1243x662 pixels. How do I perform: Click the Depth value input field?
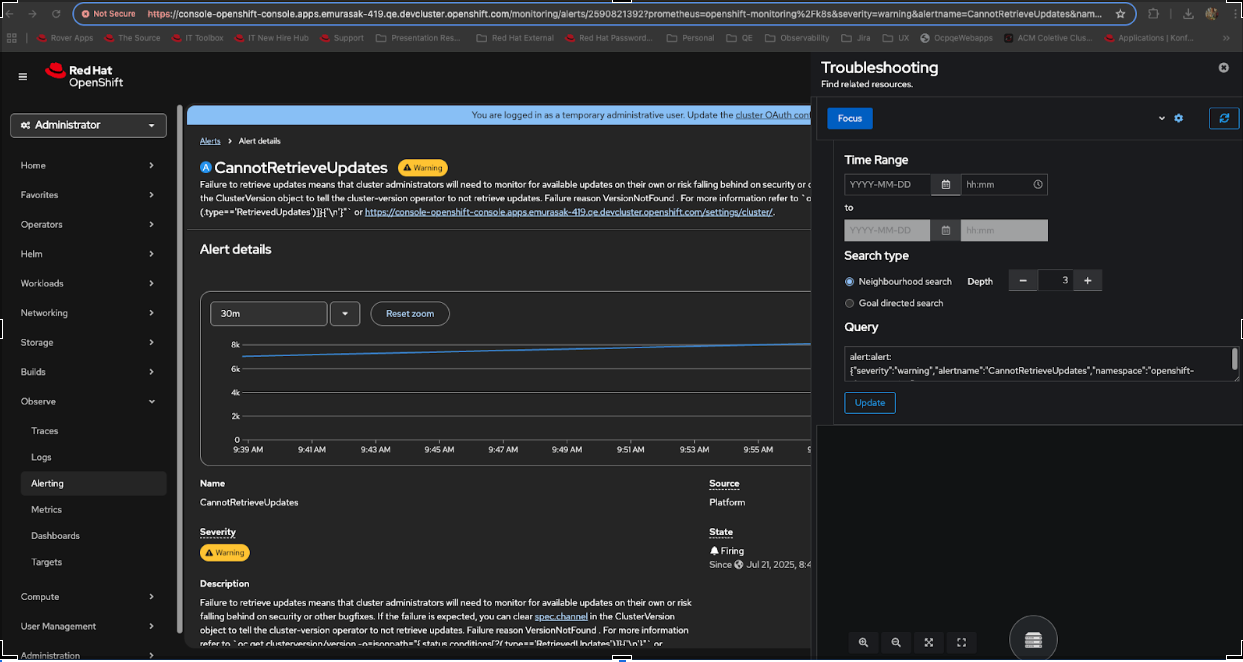tap(1055, 281)
